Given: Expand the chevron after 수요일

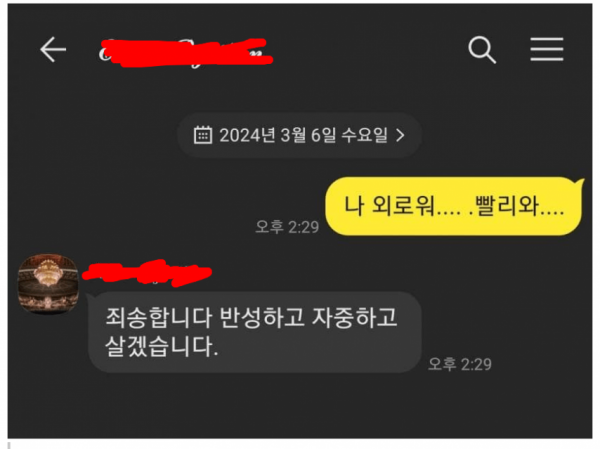Looking at the screenshot, I should [x=400, y=135].
